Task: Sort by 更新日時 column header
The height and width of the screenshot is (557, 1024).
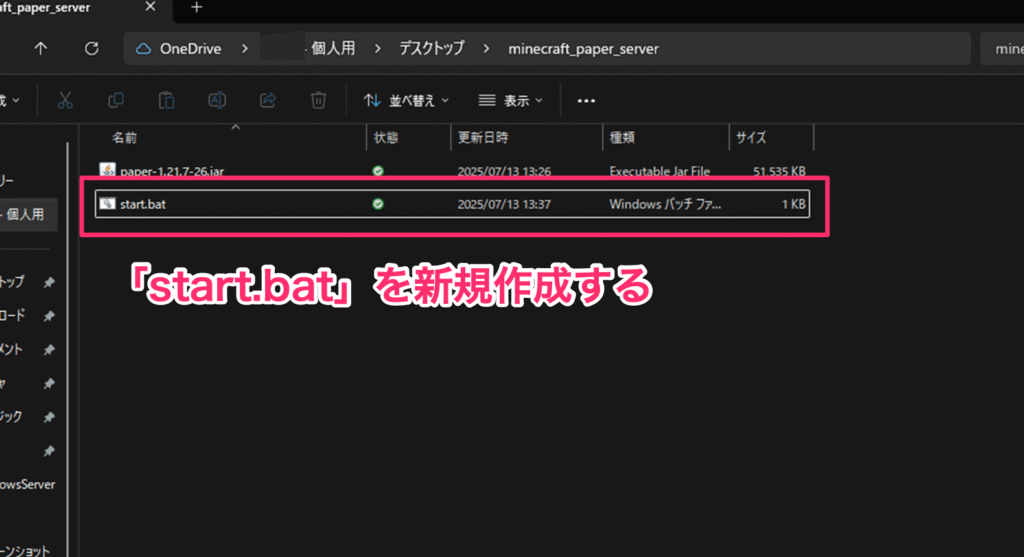Action: click(483, 138)
